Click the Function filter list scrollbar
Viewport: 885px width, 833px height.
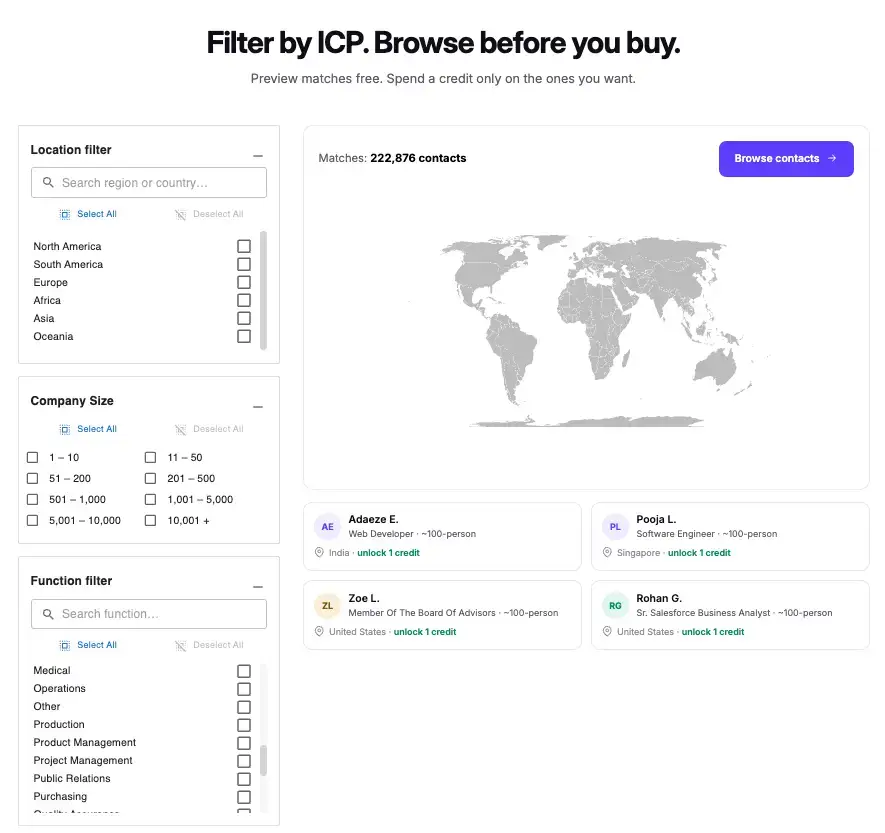263,760
